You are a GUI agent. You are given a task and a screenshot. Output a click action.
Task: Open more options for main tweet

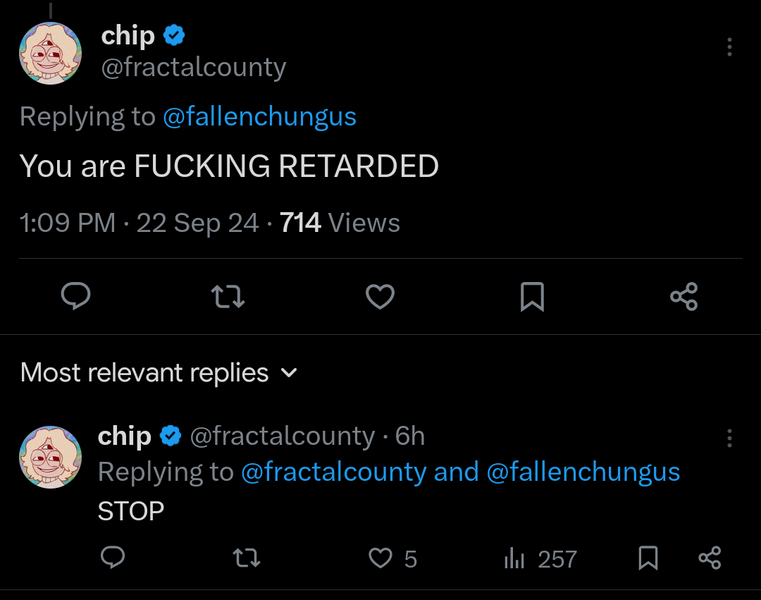(730, 47)
